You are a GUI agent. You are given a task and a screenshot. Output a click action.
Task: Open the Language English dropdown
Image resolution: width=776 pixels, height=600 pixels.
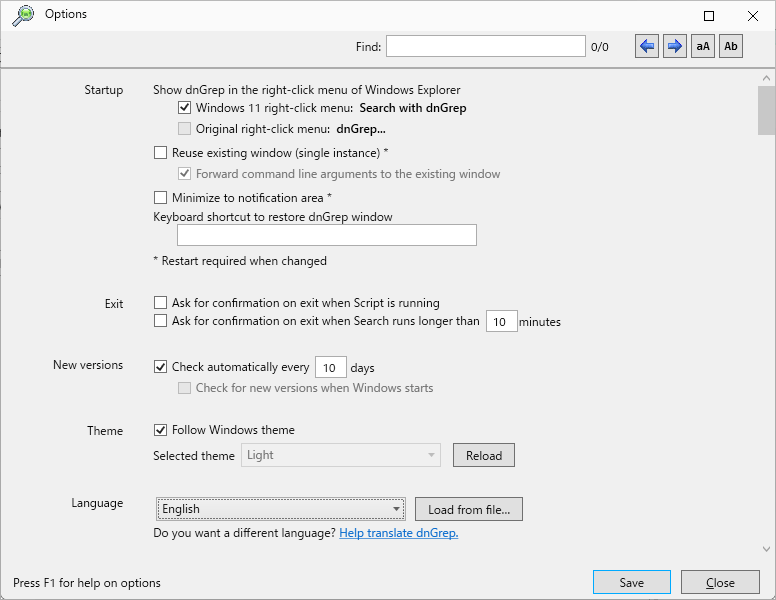coord(281,509)
